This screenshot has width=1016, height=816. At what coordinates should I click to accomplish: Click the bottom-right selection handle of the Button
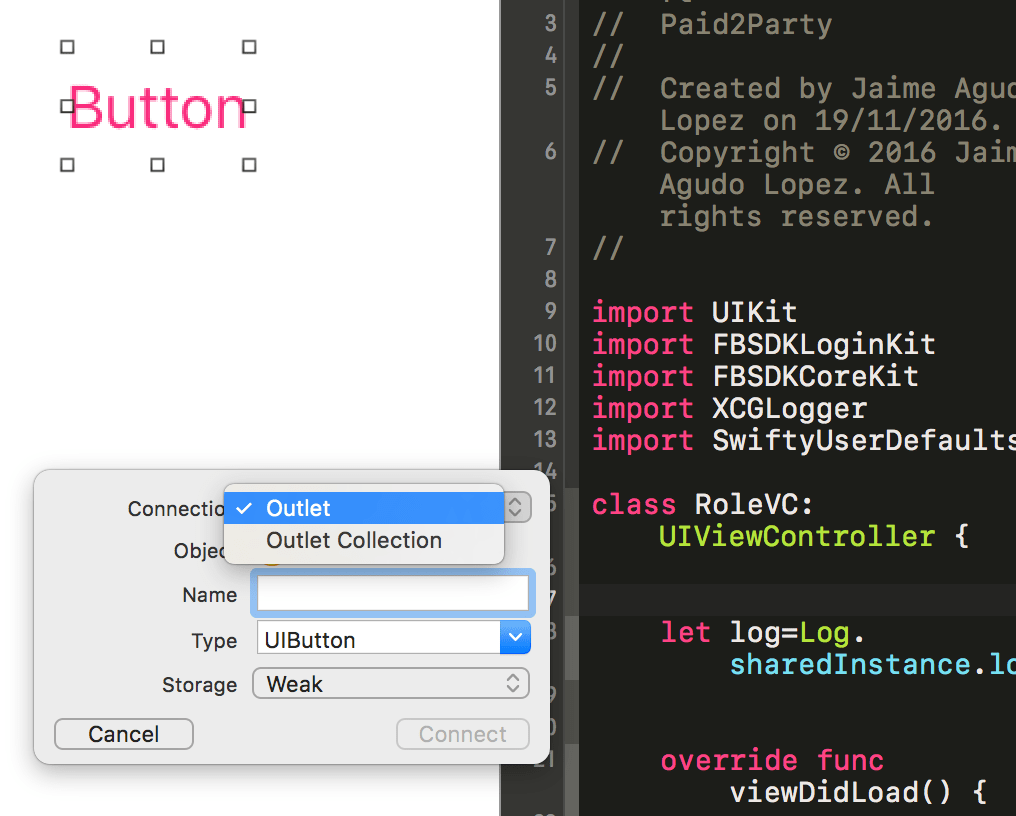point(247,165)
